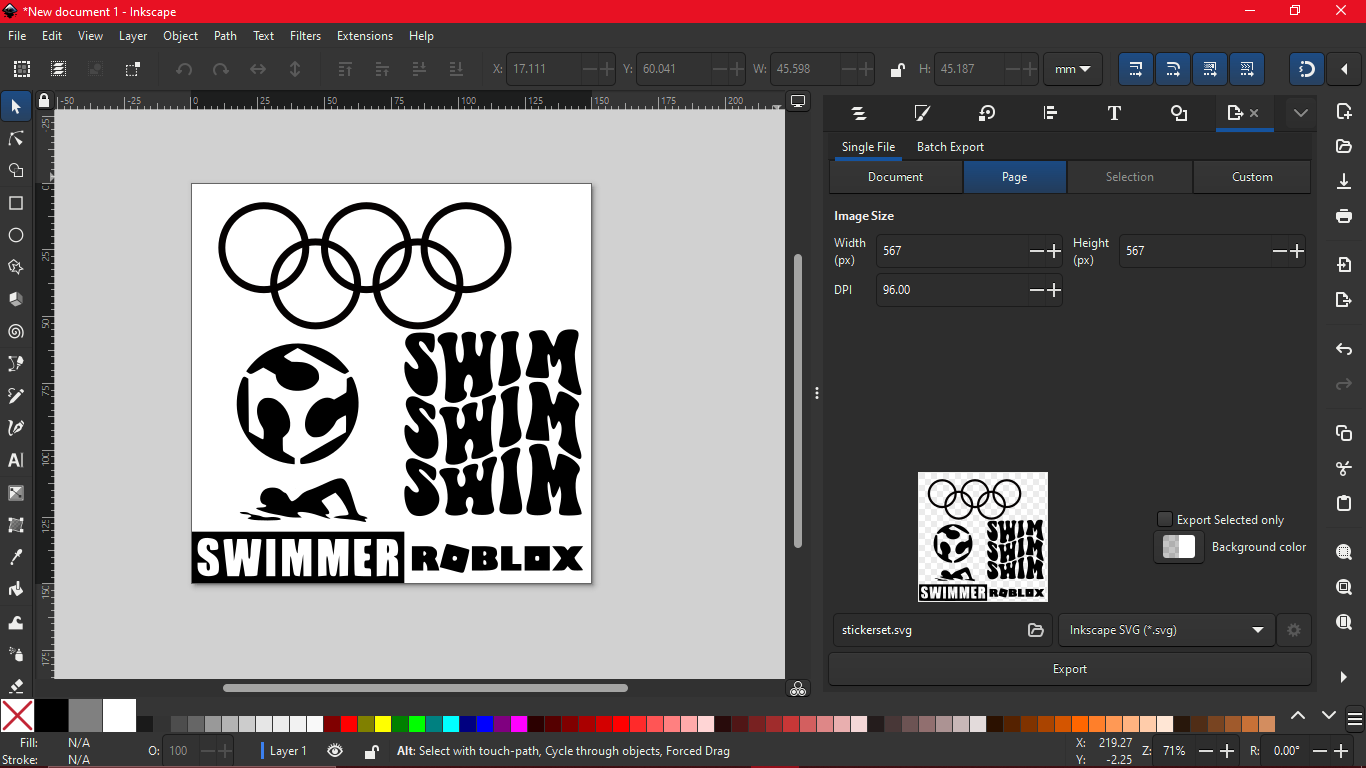This screenshot has height=768, width=1366.
Task: Activate the 3D Box tool
Action: (16, 299)
